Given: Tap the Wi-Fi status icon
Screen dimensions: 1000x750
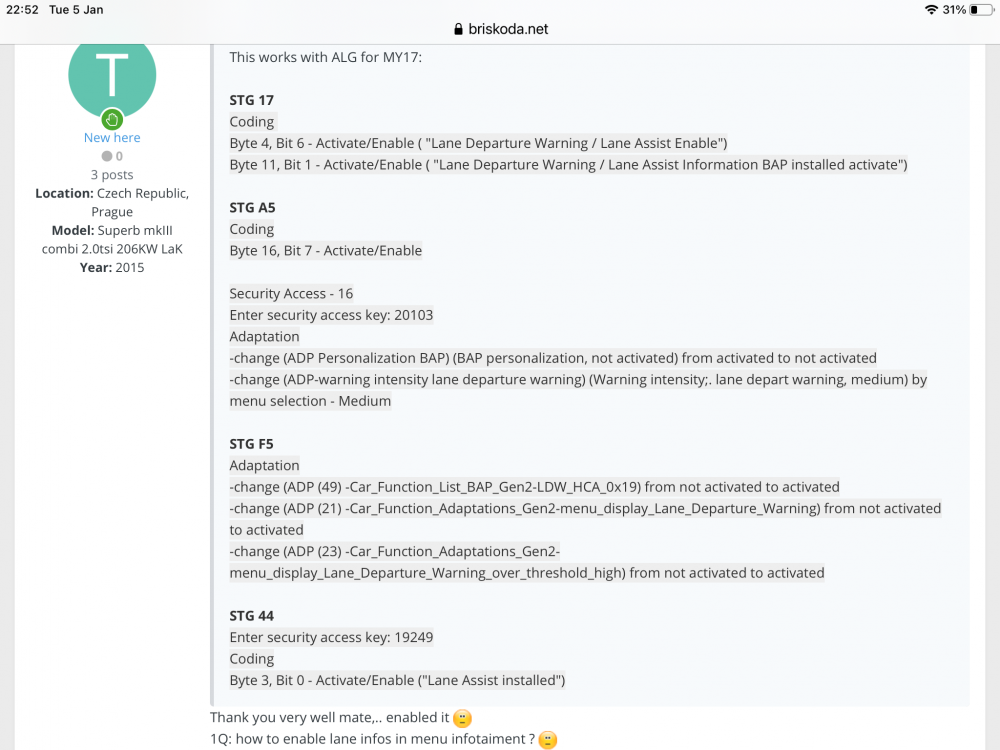Looking at the screenshot, I should tap(931, 10).
